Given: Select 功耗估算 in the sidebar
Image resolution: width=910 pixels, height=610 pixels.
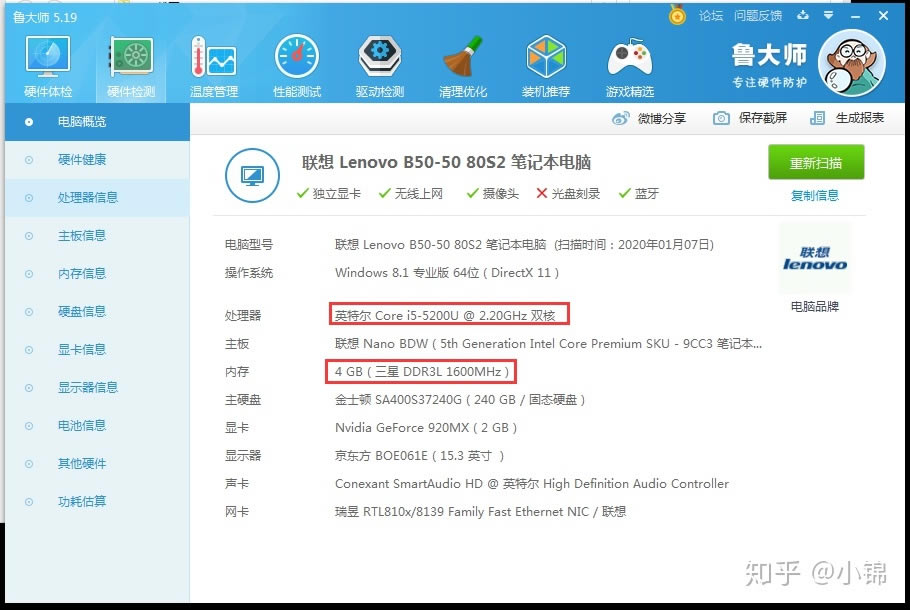Looking at the screenshot, I should pos(97,501).
